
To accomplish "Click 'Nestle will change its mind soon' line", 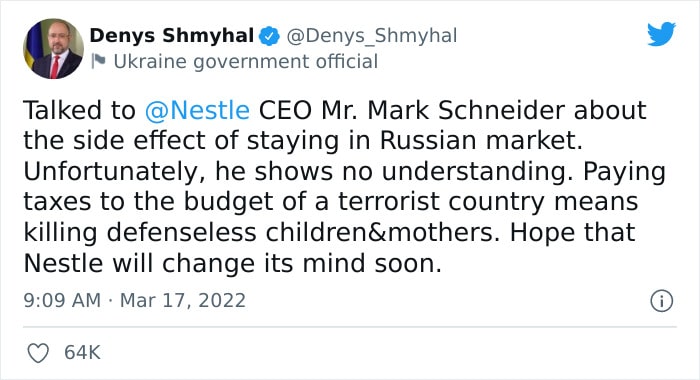I will click(x=233, y=263).
